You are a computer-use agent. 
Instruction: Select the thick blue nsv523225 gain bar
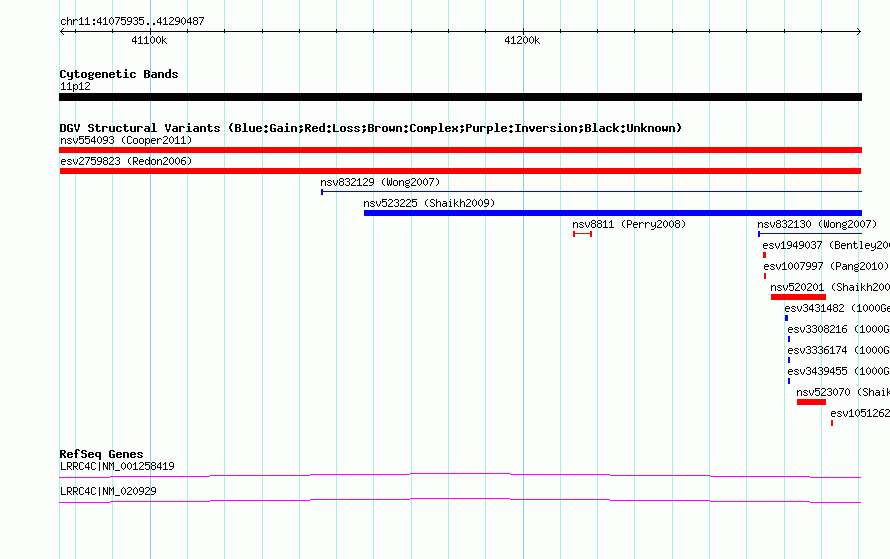point(613,213)
